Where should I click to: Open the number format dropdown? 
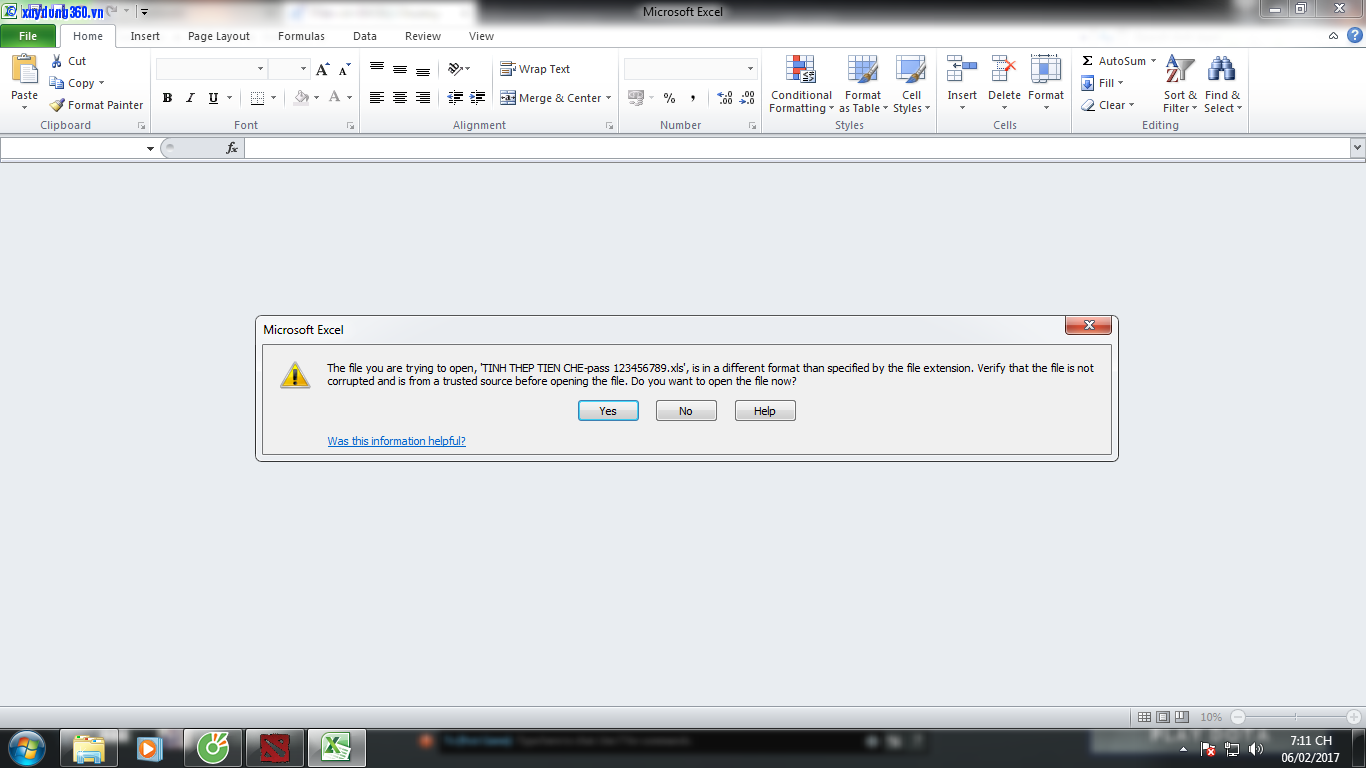coord(751,69)
